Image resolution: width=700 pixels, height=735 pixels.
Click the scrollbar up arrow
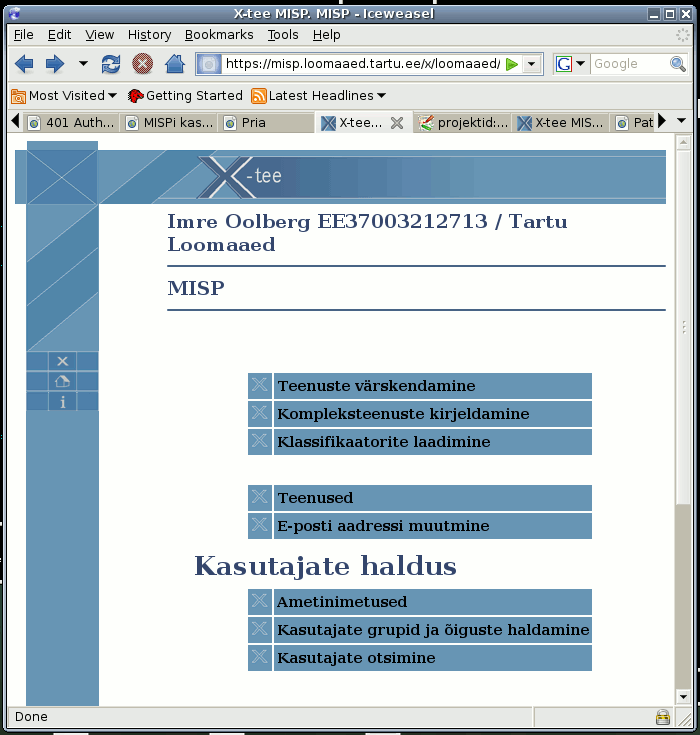[x=684, y=142]
